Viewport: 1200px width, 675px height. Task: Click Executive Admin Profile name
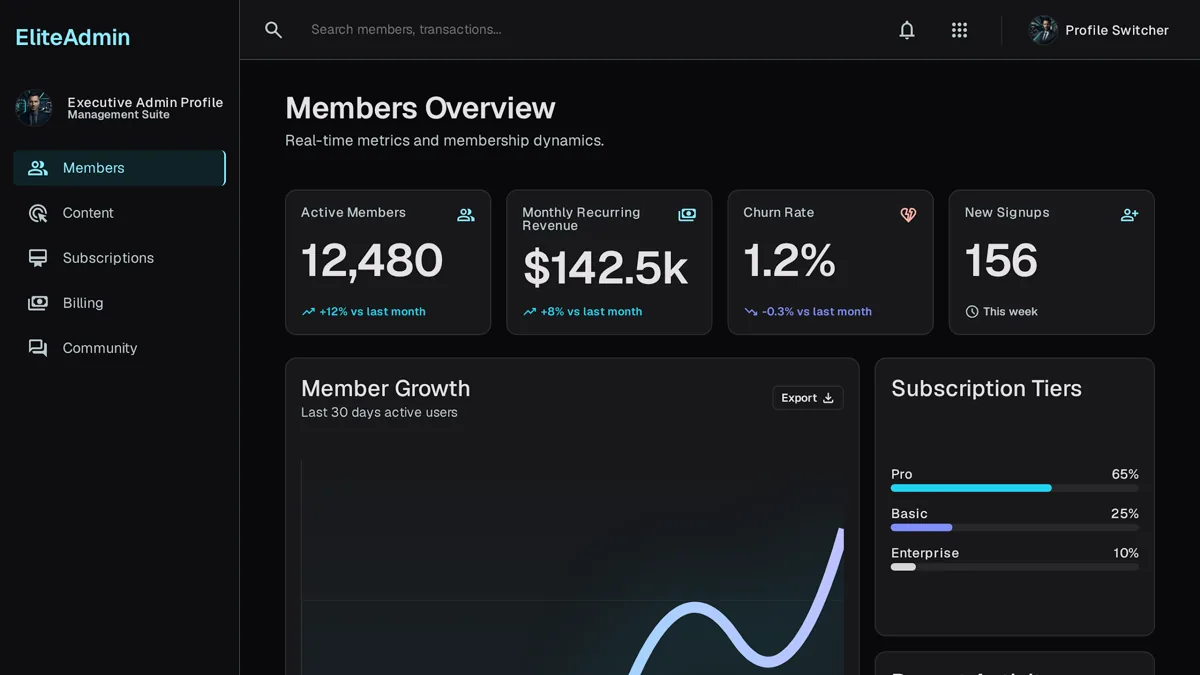click(145, 102)
